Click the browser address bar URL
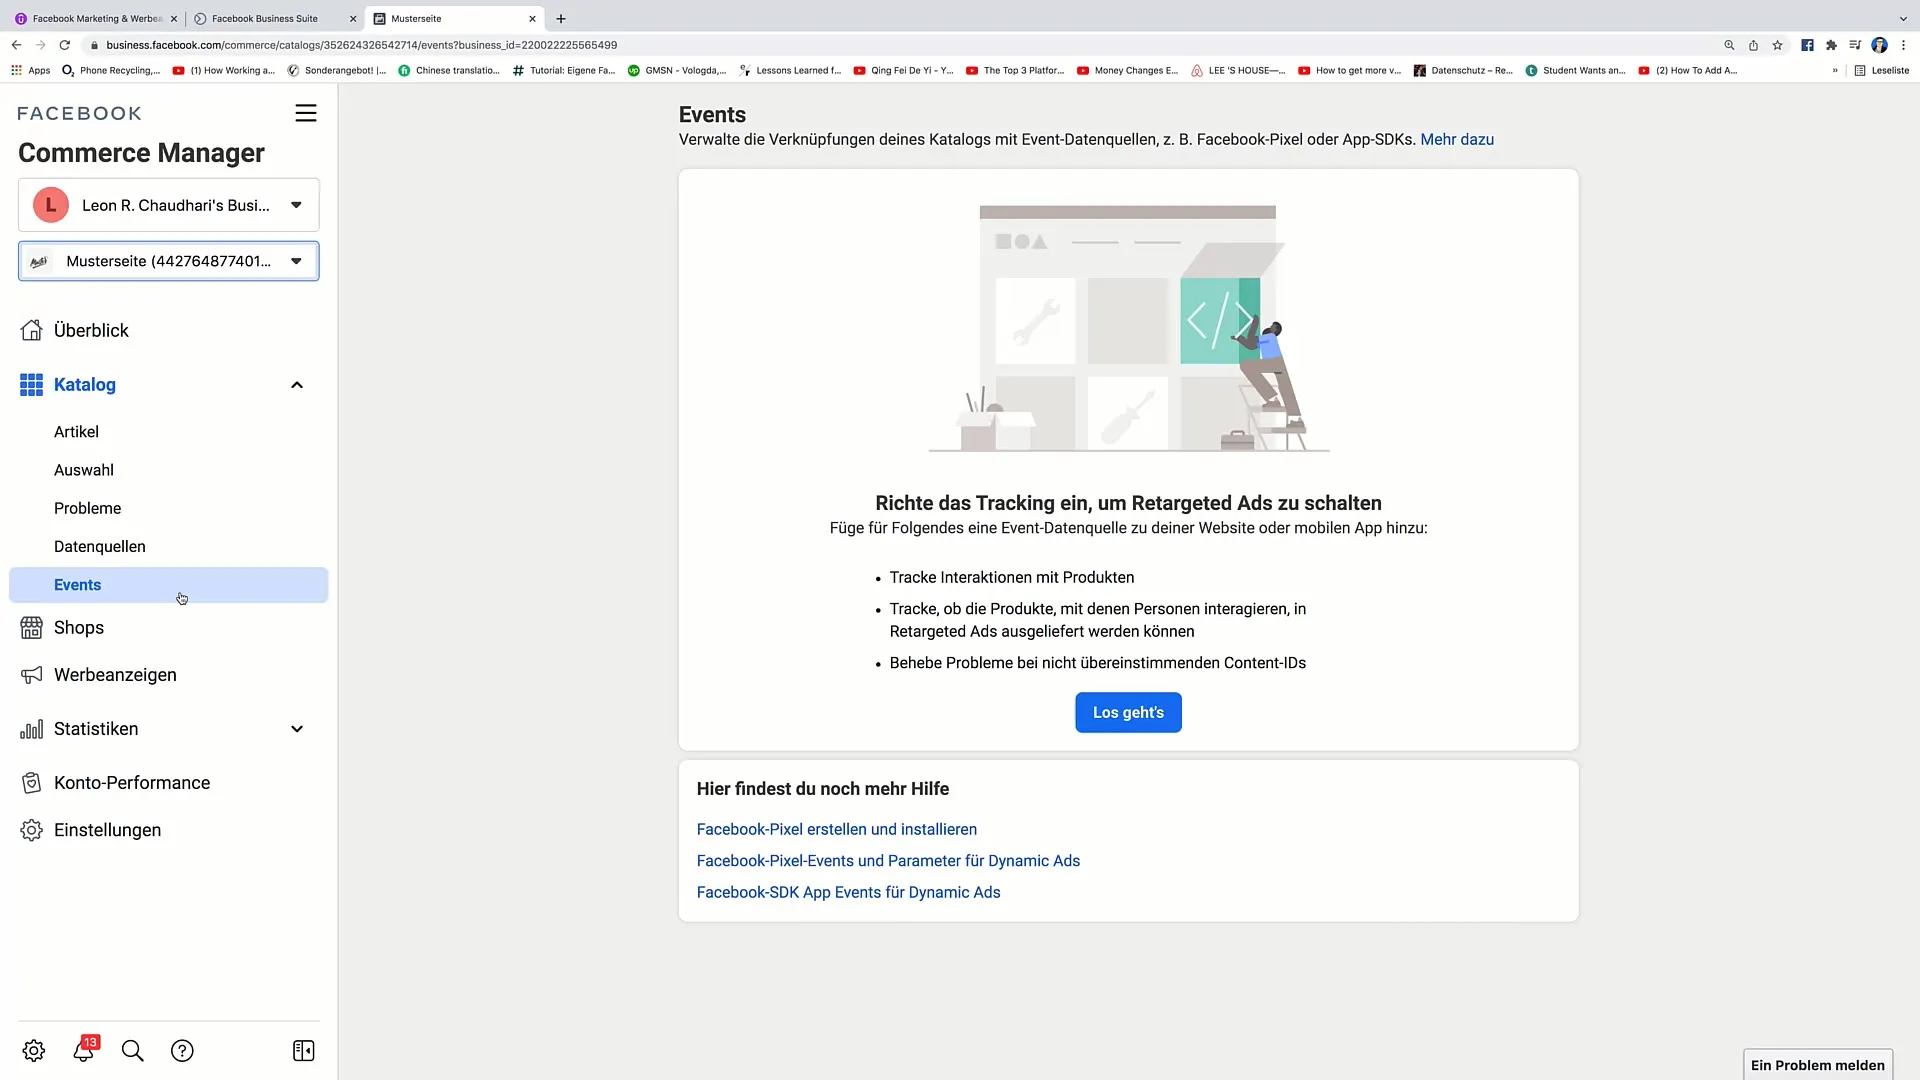 pos(362,45)
